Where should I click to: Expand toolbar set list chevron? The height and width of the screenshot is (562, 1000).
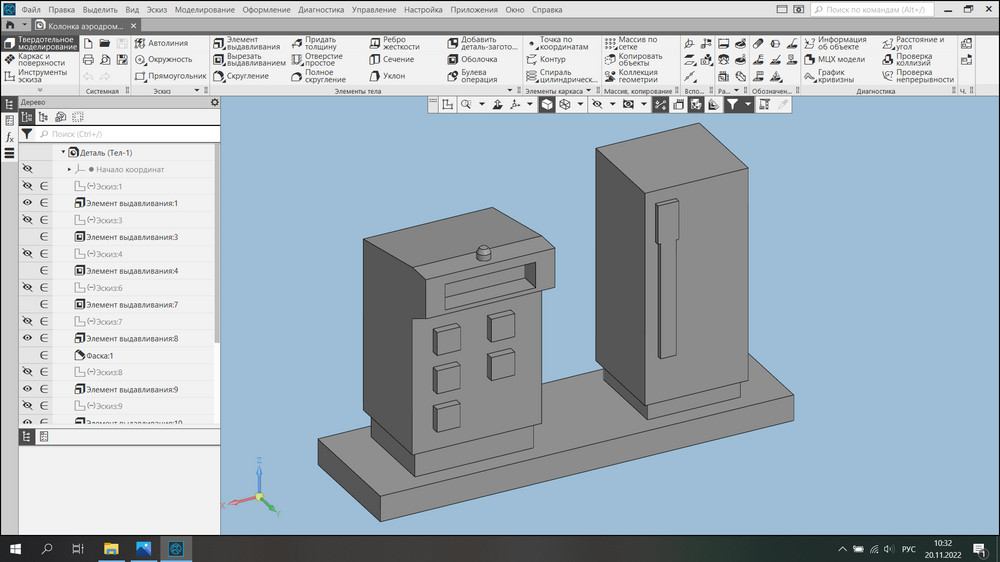click(40, 91)
